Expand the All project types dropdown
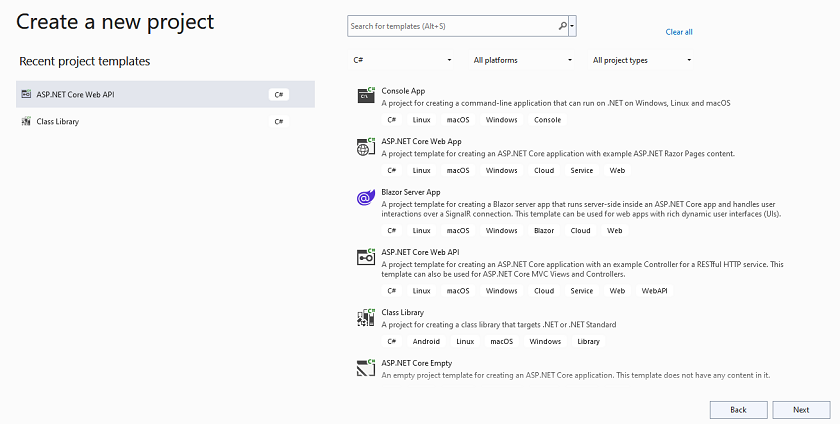The width and height of the screenshot is (840, 424). (x=641, y=60)
